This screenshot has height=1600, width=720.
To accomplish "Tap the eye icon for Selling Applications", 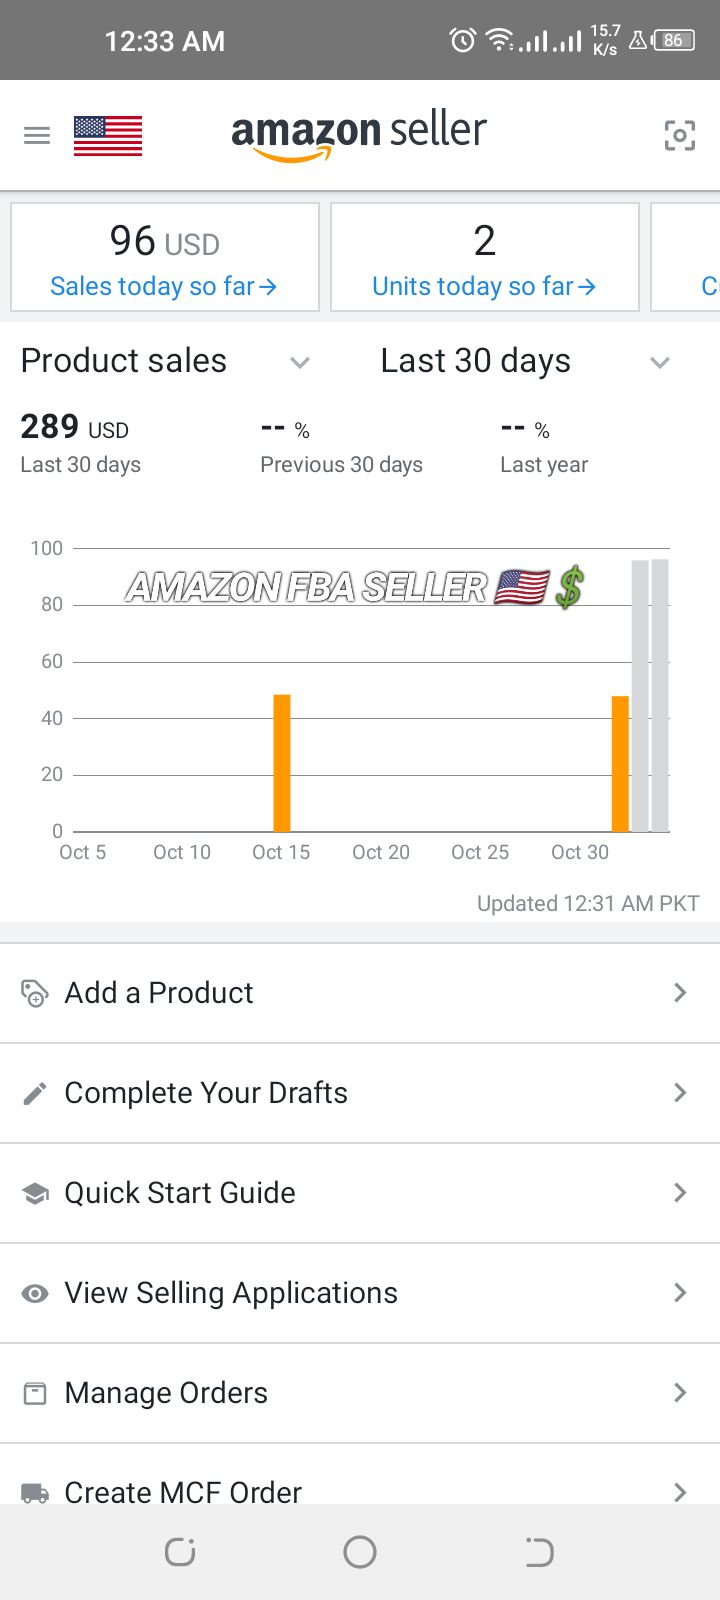I will pos(35,1293).
